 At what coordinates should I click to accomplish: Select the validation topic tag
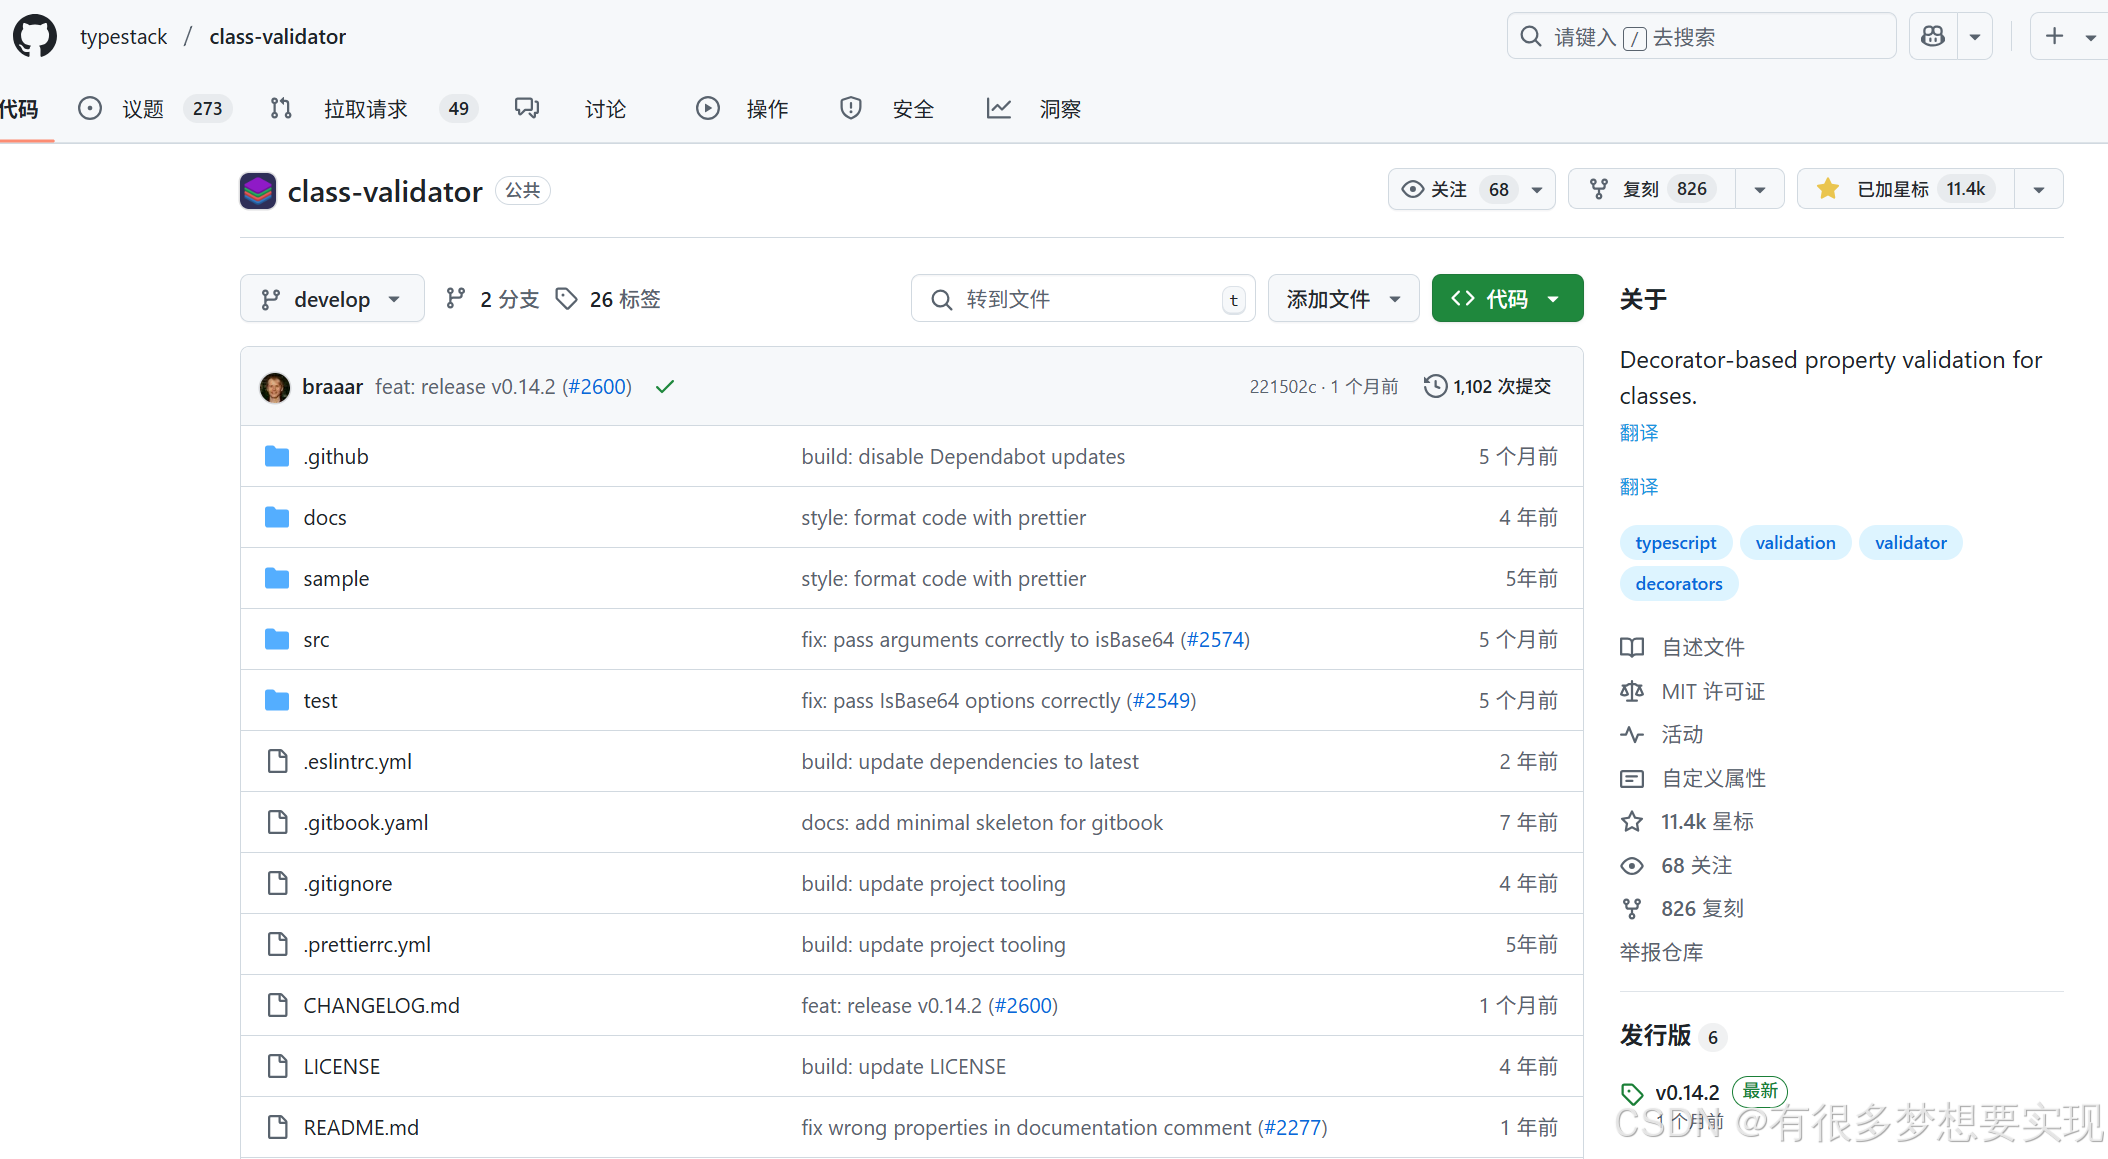(x=1795, y=543)
